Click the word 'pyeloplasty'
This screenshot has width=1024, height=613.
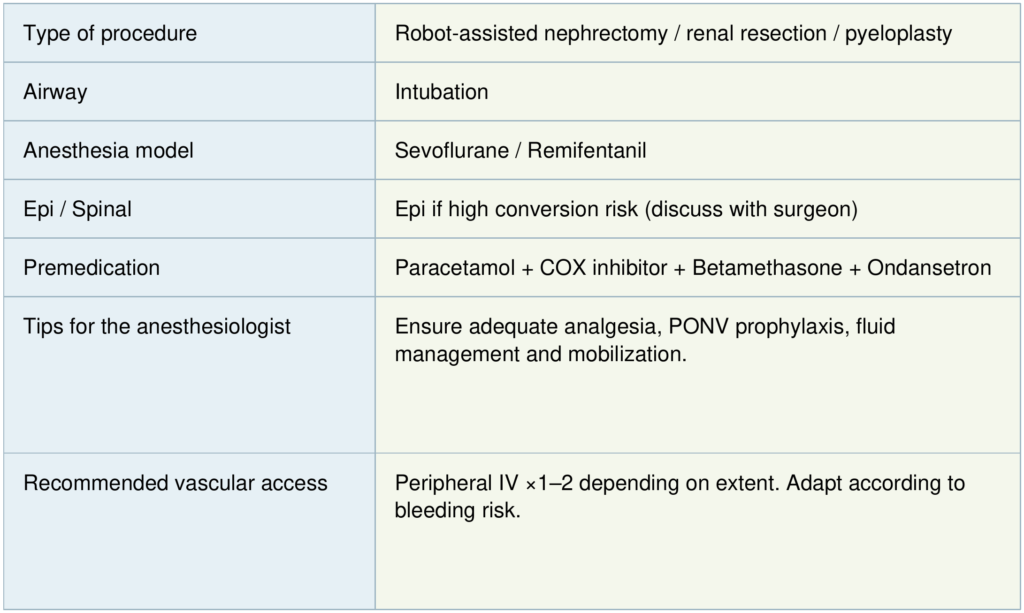coord(898,34)
